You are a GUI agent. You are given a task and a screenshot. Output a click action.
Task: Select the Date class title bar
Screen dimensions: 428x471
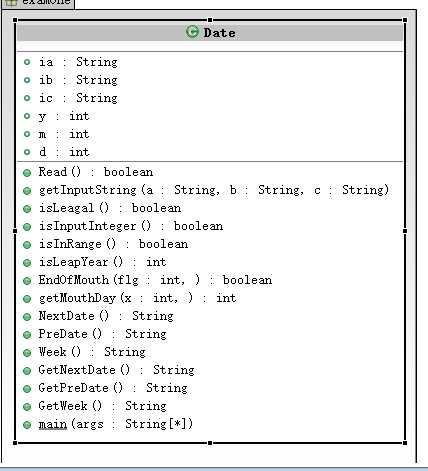(x=210, y=32)
